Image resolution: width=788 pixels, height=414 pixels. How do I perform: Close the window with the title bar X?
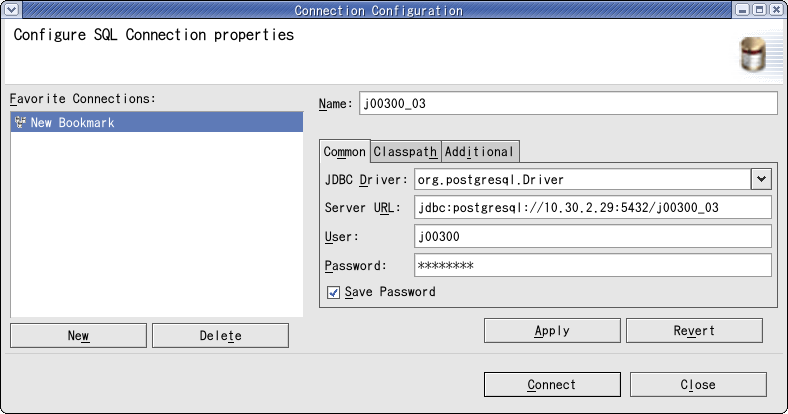point(776,9)
